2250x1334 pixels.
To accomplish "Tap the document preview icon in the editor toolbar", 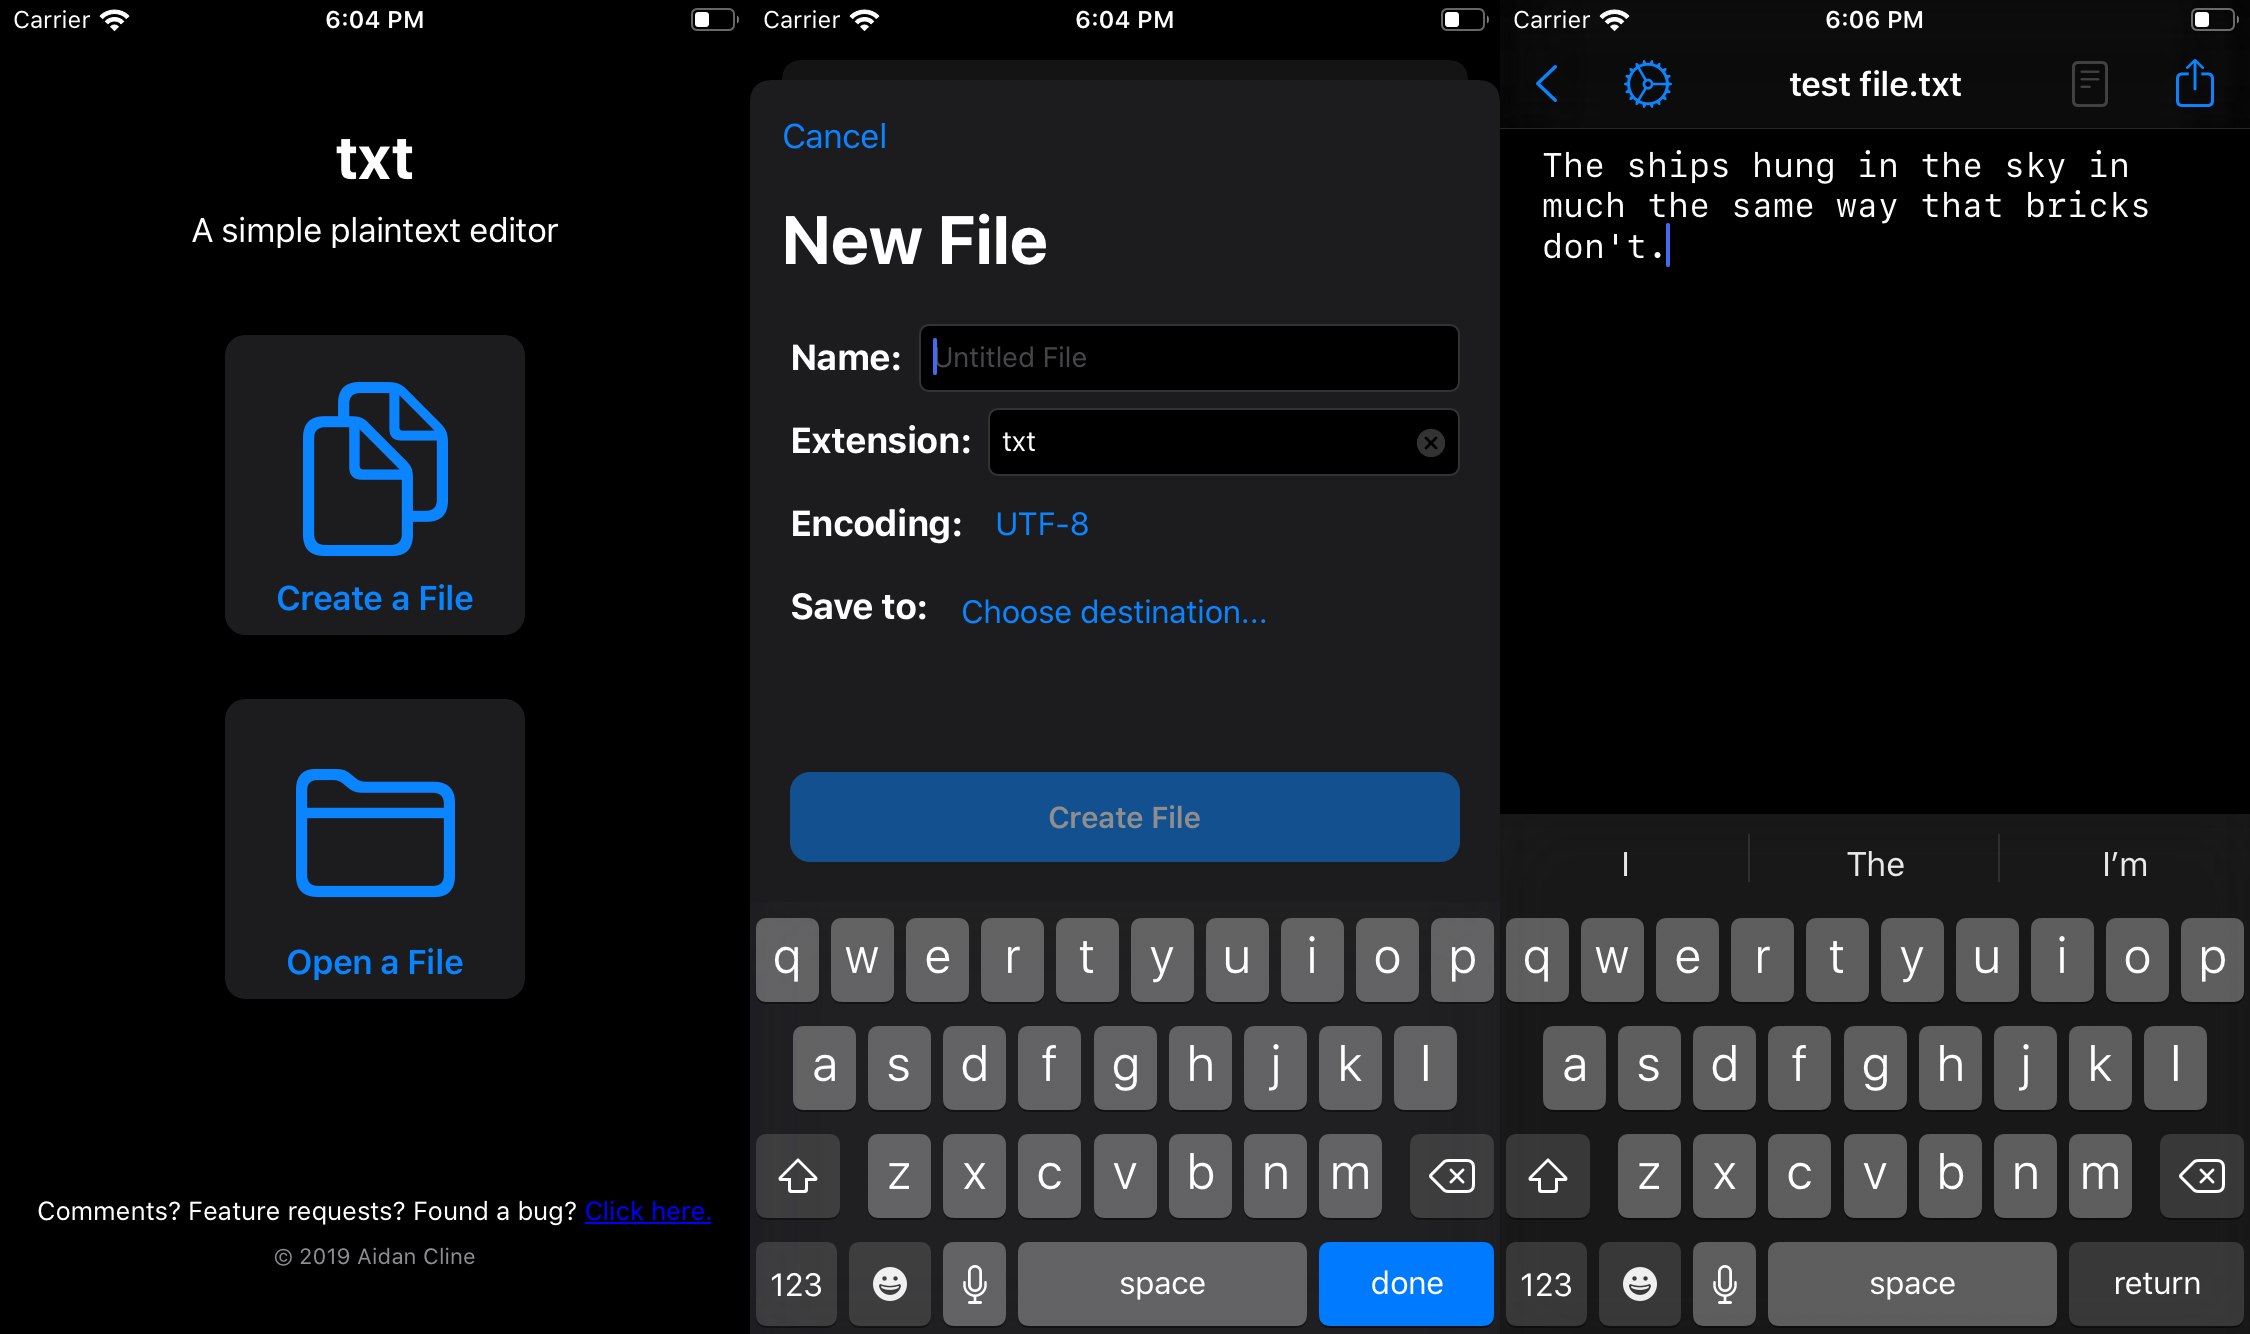I will 2090,84.
